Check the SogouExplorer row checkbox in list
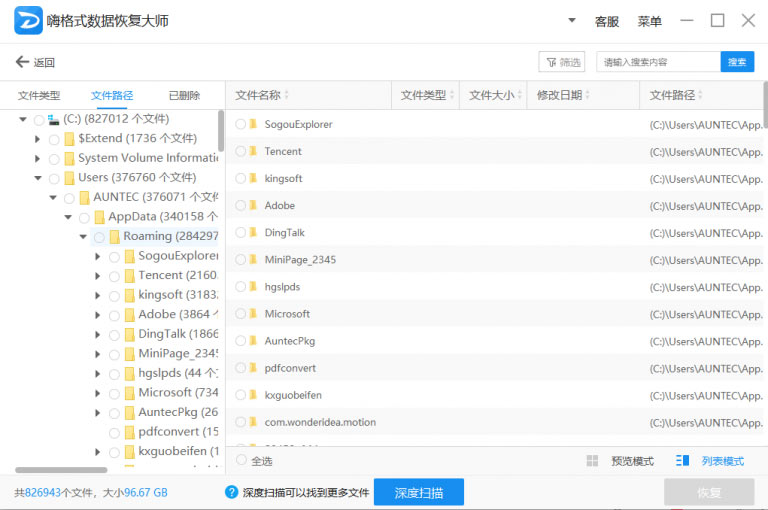 point(241,125)
